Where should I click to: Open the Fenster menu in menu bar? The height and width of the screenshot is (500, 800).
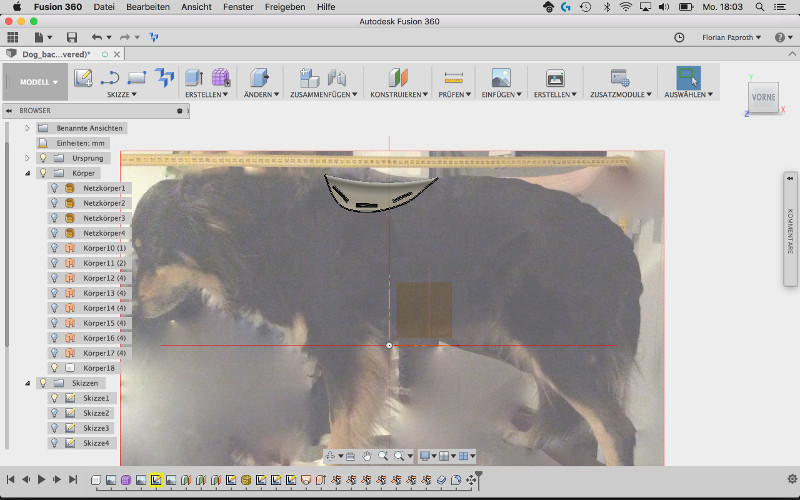pos(238,6)
